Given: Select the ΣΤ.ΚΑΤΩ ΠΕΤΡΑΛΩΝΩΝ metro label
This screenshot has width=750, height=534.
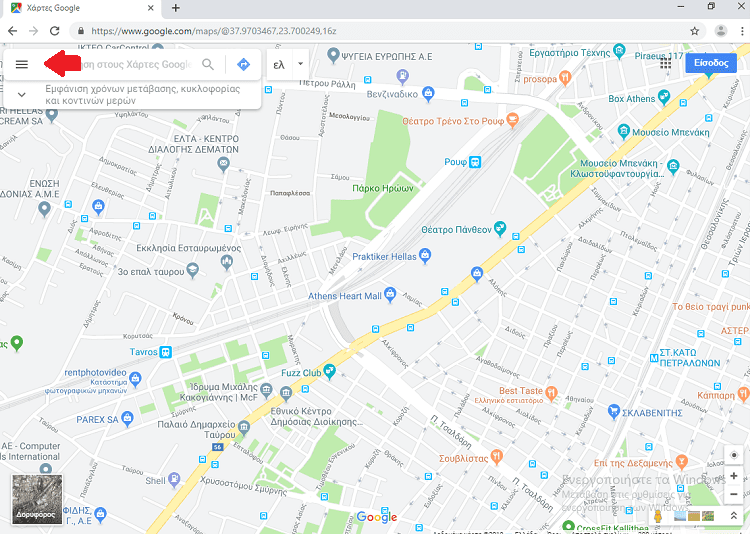Looking at the screenshot, I should point(690,358).
